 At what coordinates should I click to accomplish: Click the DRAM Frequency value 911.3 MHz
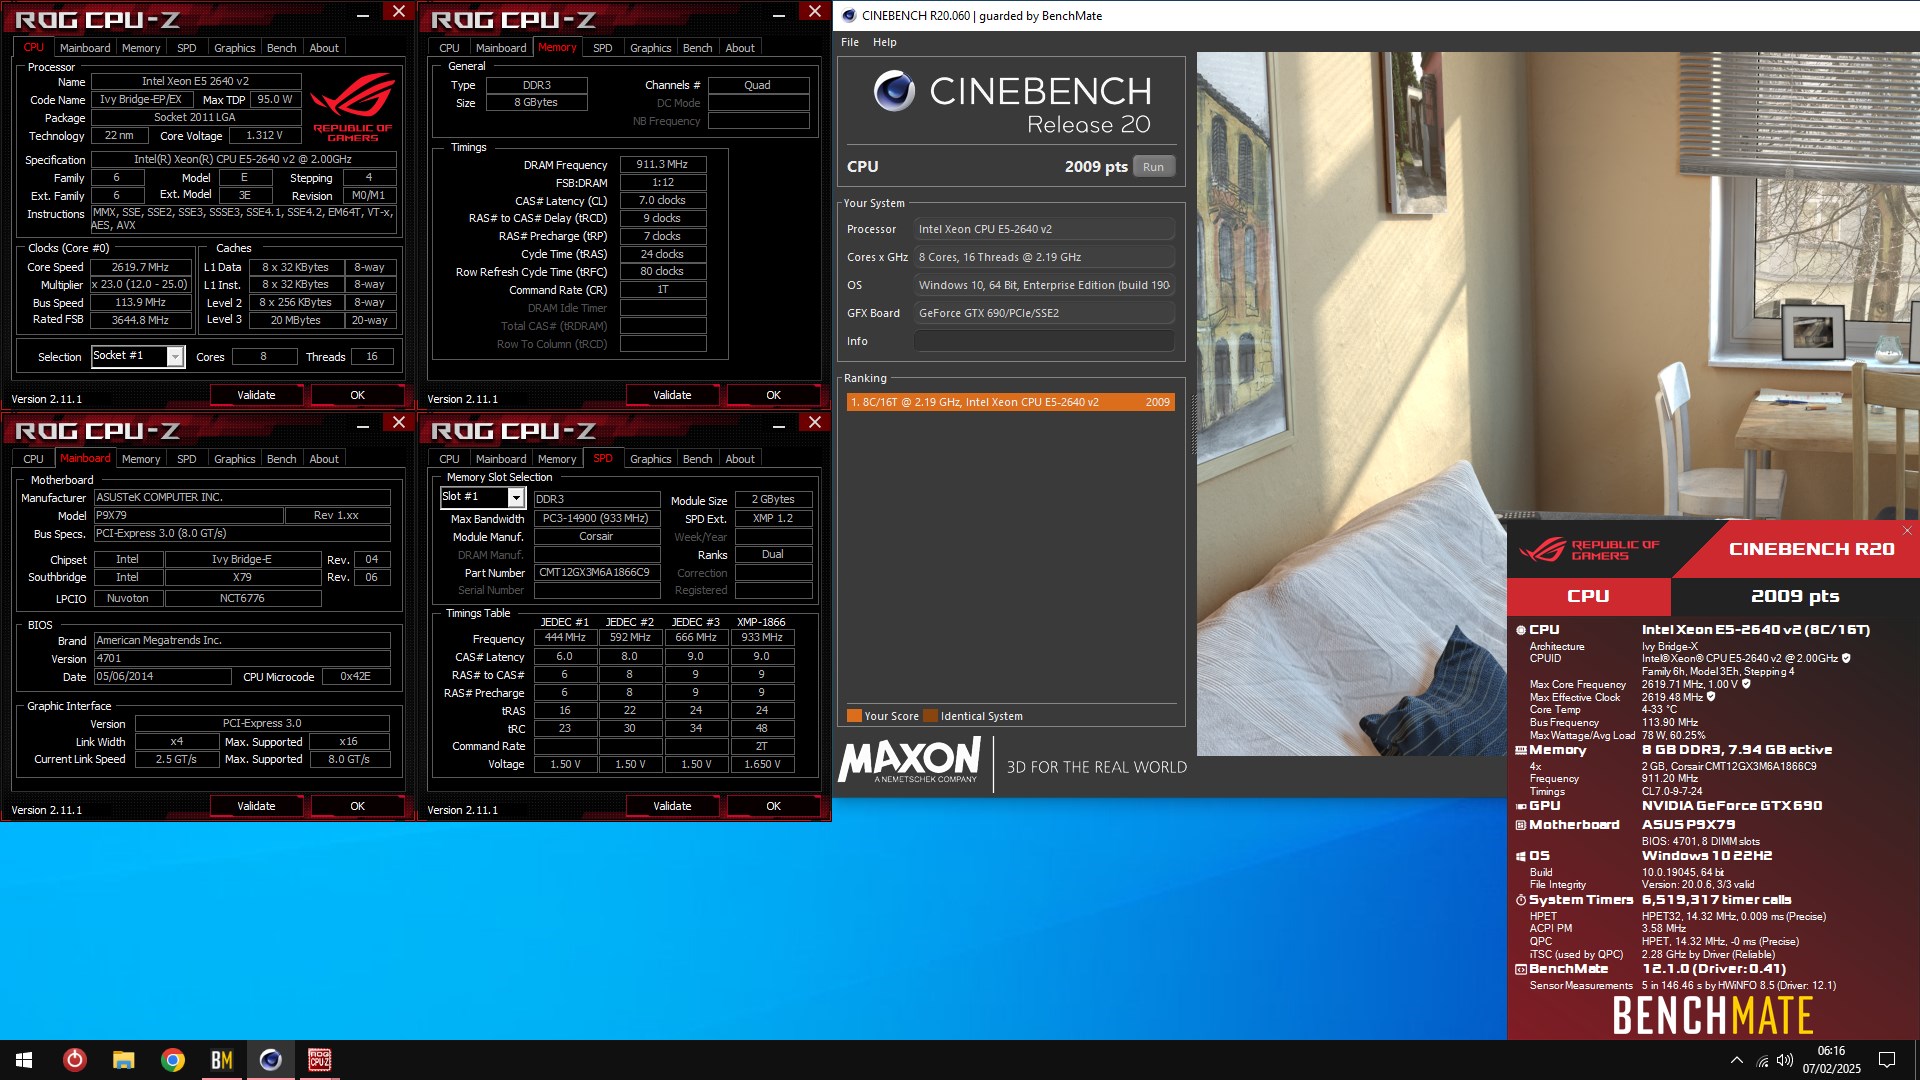click(663, 165)
